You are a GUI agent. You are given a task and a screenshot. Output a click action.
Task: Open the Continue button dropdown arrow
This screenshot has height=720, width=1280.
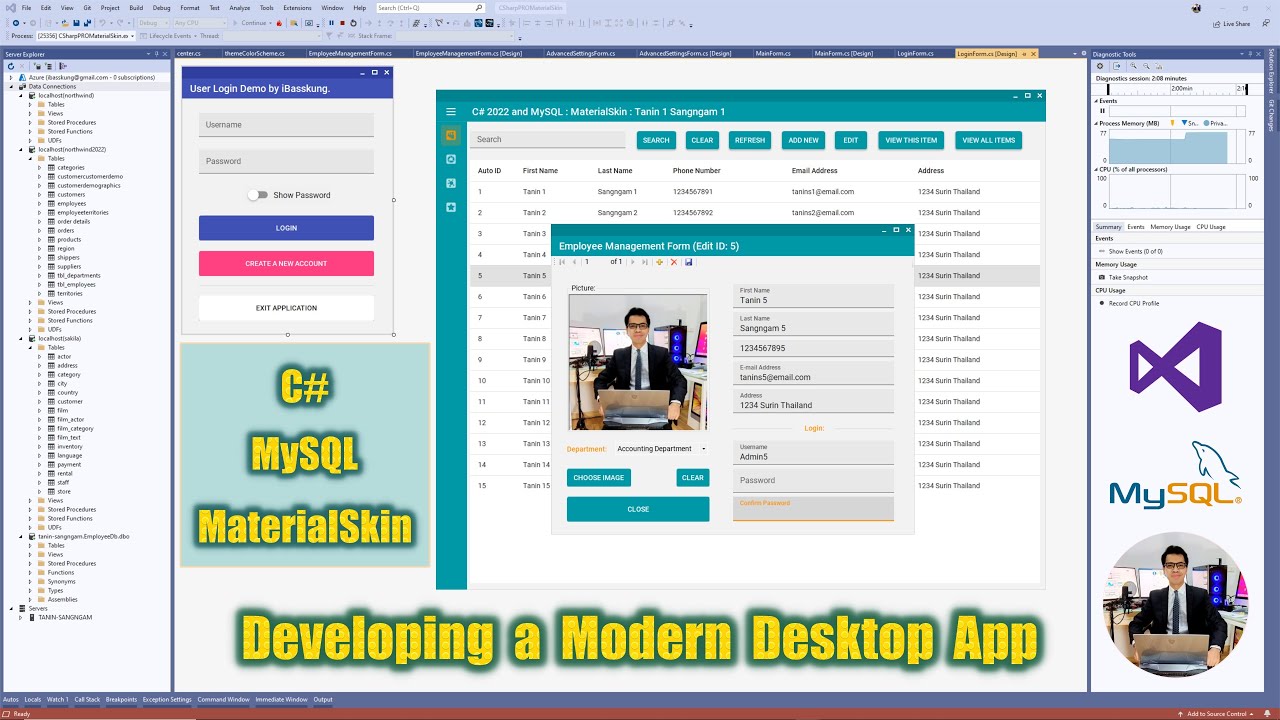(273, 22)
